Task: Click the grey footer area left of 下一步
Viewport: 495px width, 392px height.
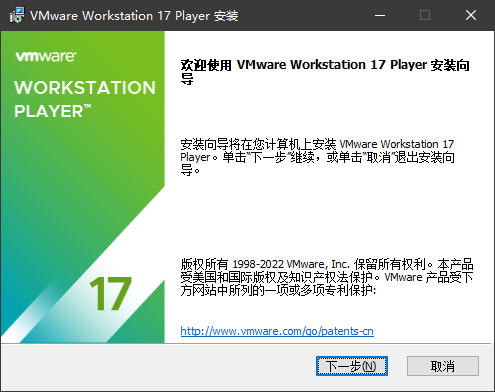Action: [x=157, y=367]
